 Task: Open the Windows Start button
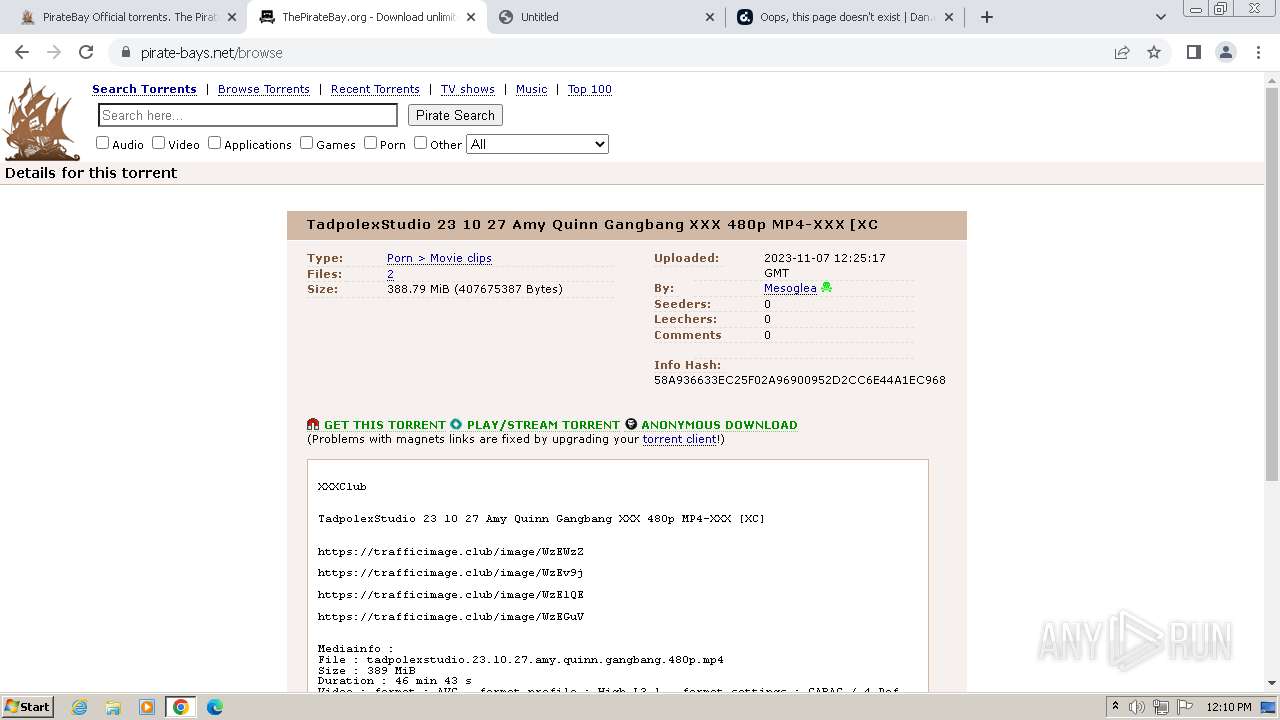(27, 707)
